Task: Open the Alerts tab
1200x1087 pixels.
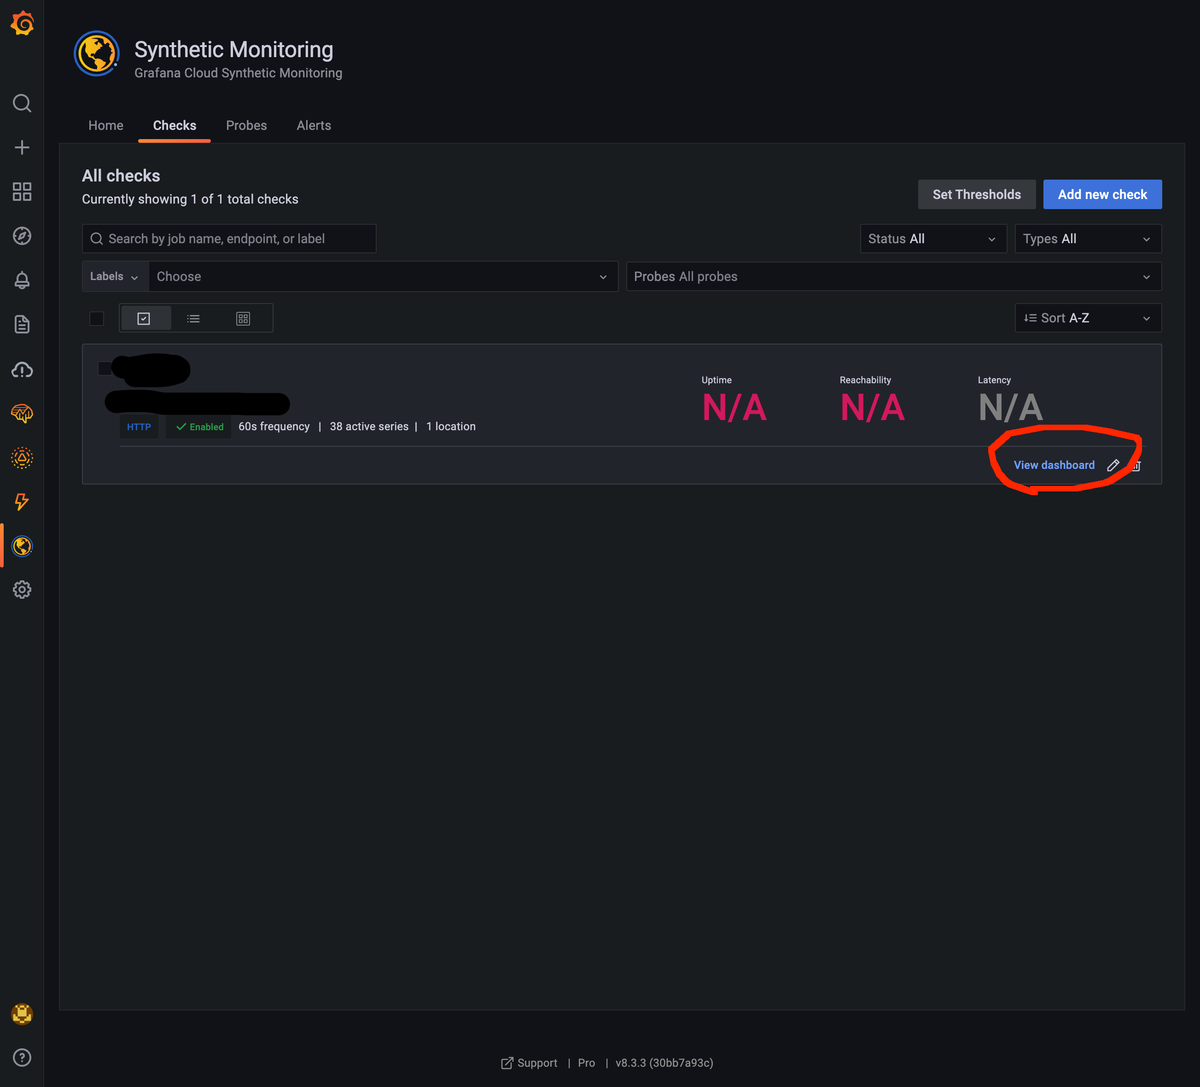Action: pos(314,125)
